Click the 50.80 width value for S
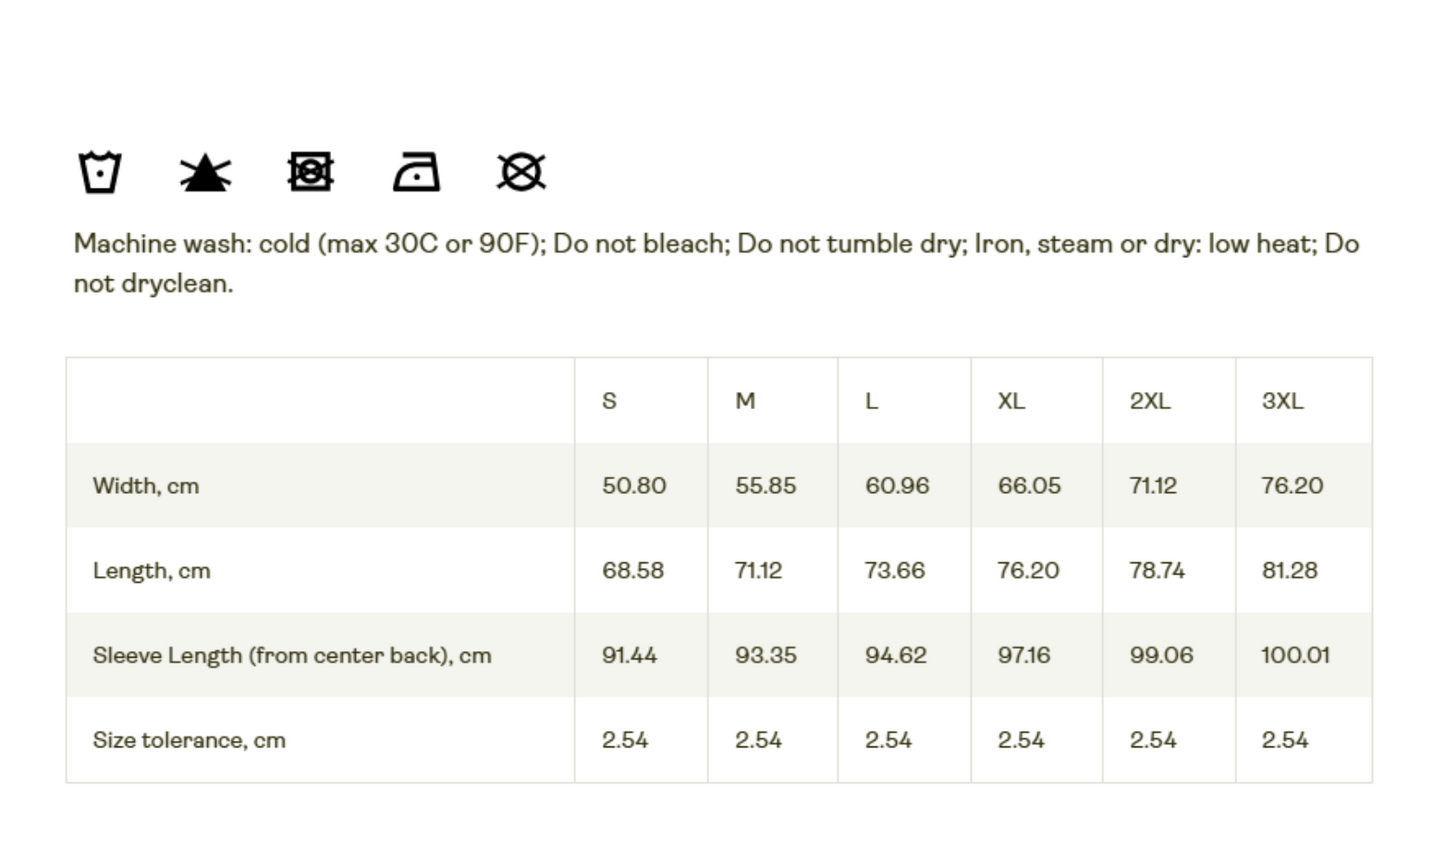Screen dimensions: 1445x863 634,486
